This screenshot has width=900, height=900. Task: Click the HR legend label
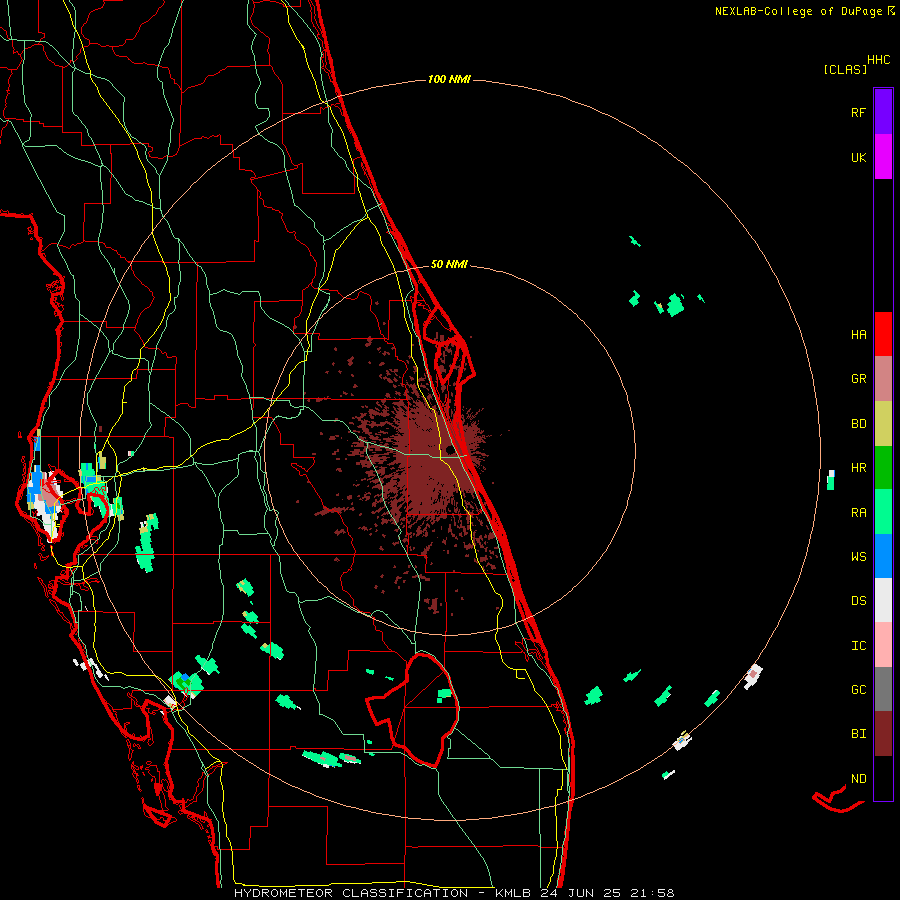click(858, 468)
